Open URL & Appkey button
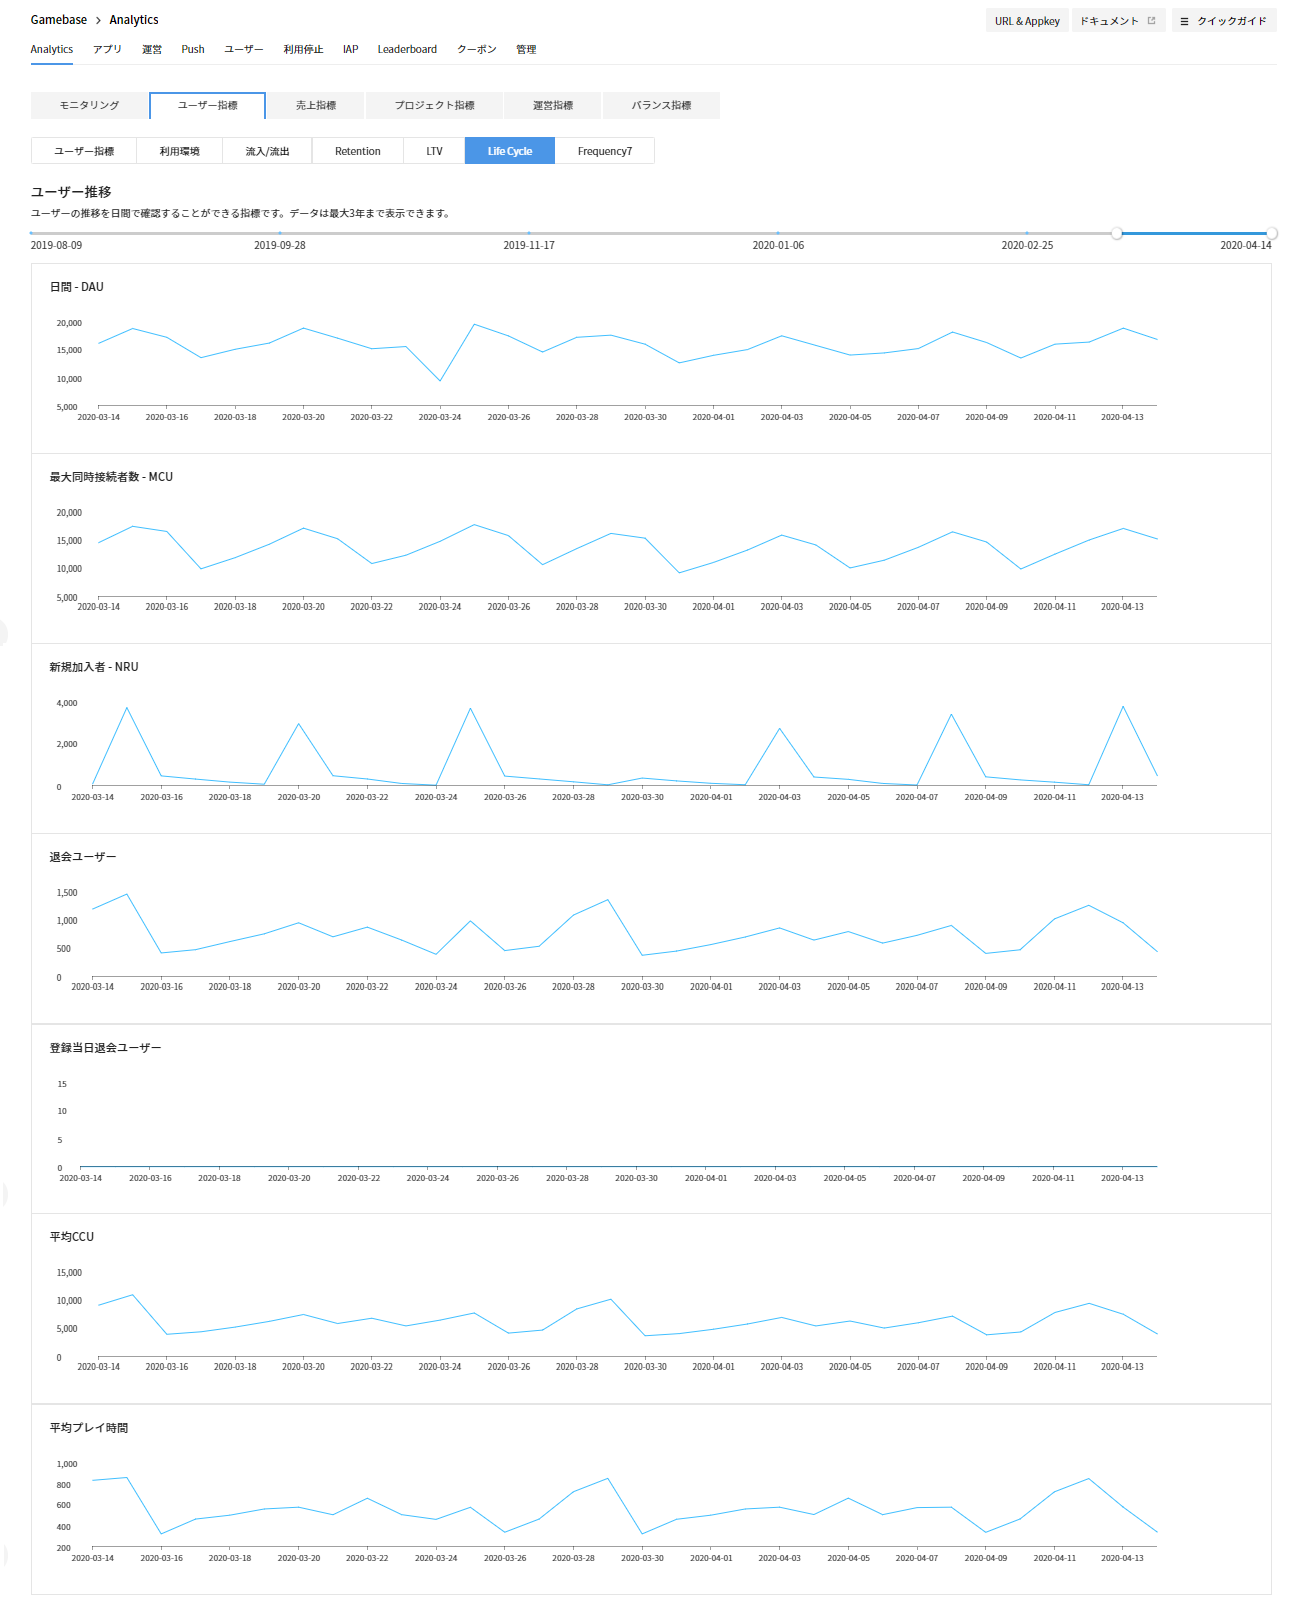The width and height of the screenshot is (1308, 1601). click(1027, 21)
